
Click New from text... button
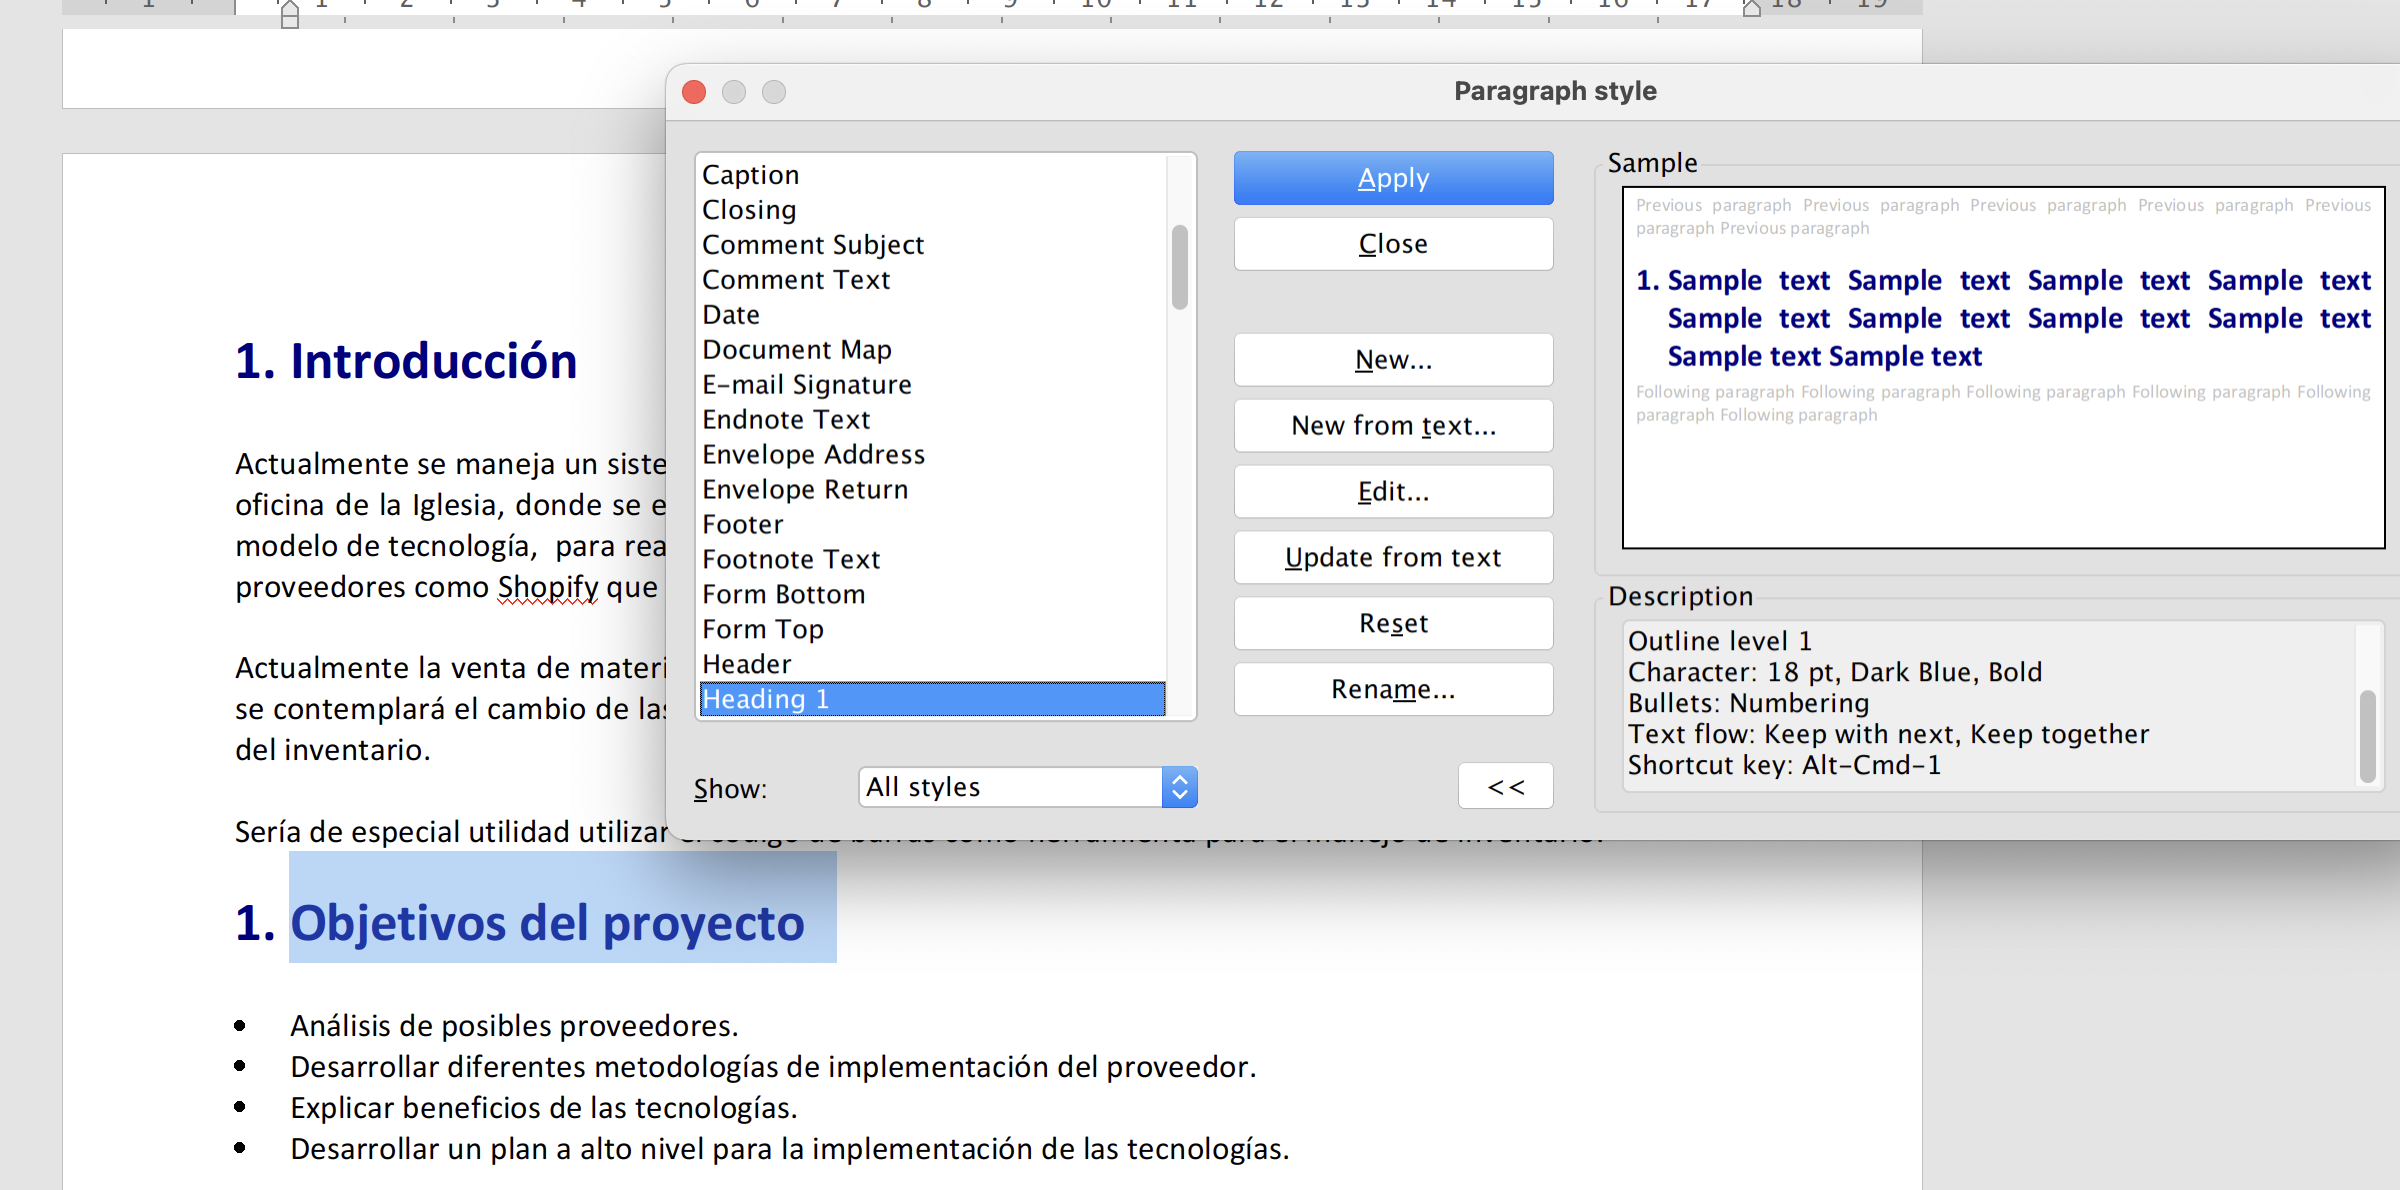click(1392, 426)
